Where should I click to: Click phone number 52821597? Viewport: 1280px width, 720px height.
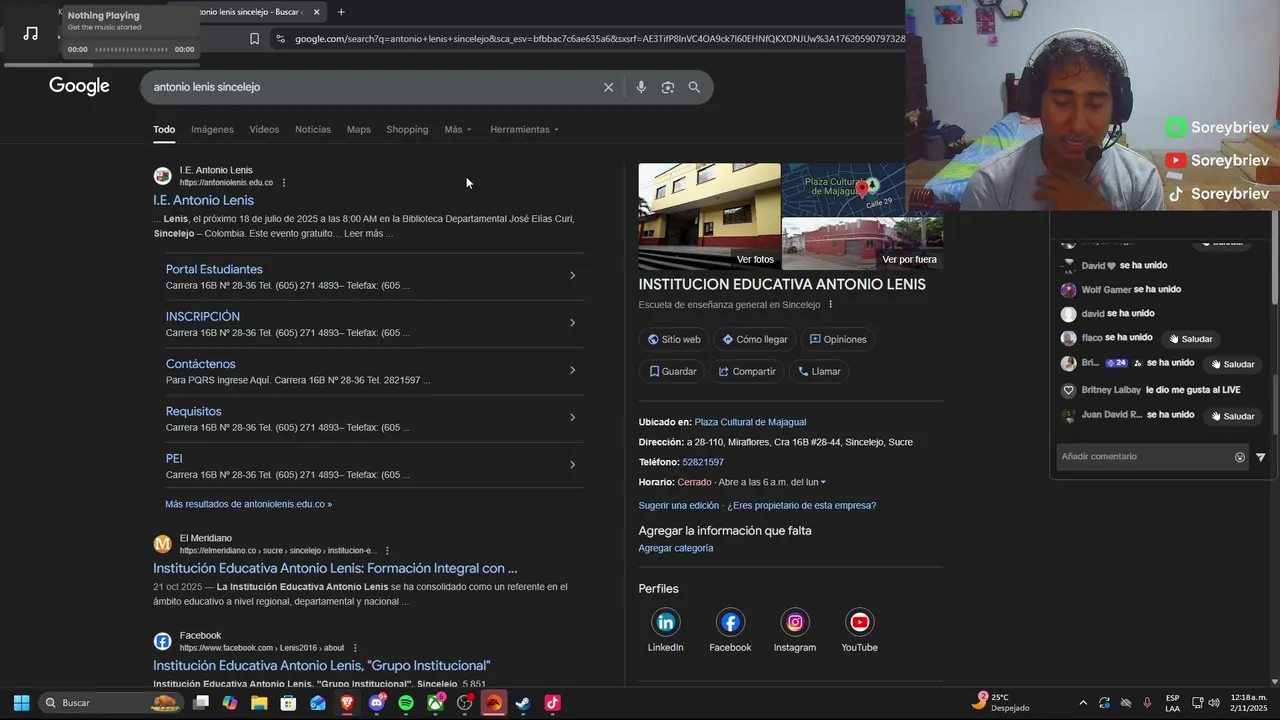[703, 462]
